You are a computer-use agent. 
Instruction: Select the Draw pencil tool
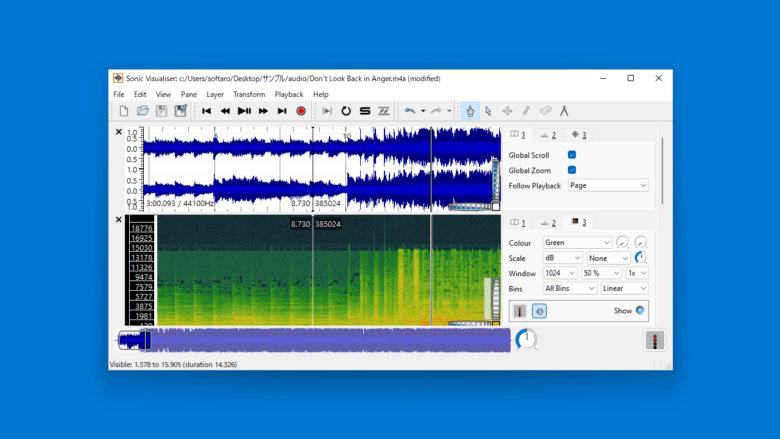click(x=526, y=111)
